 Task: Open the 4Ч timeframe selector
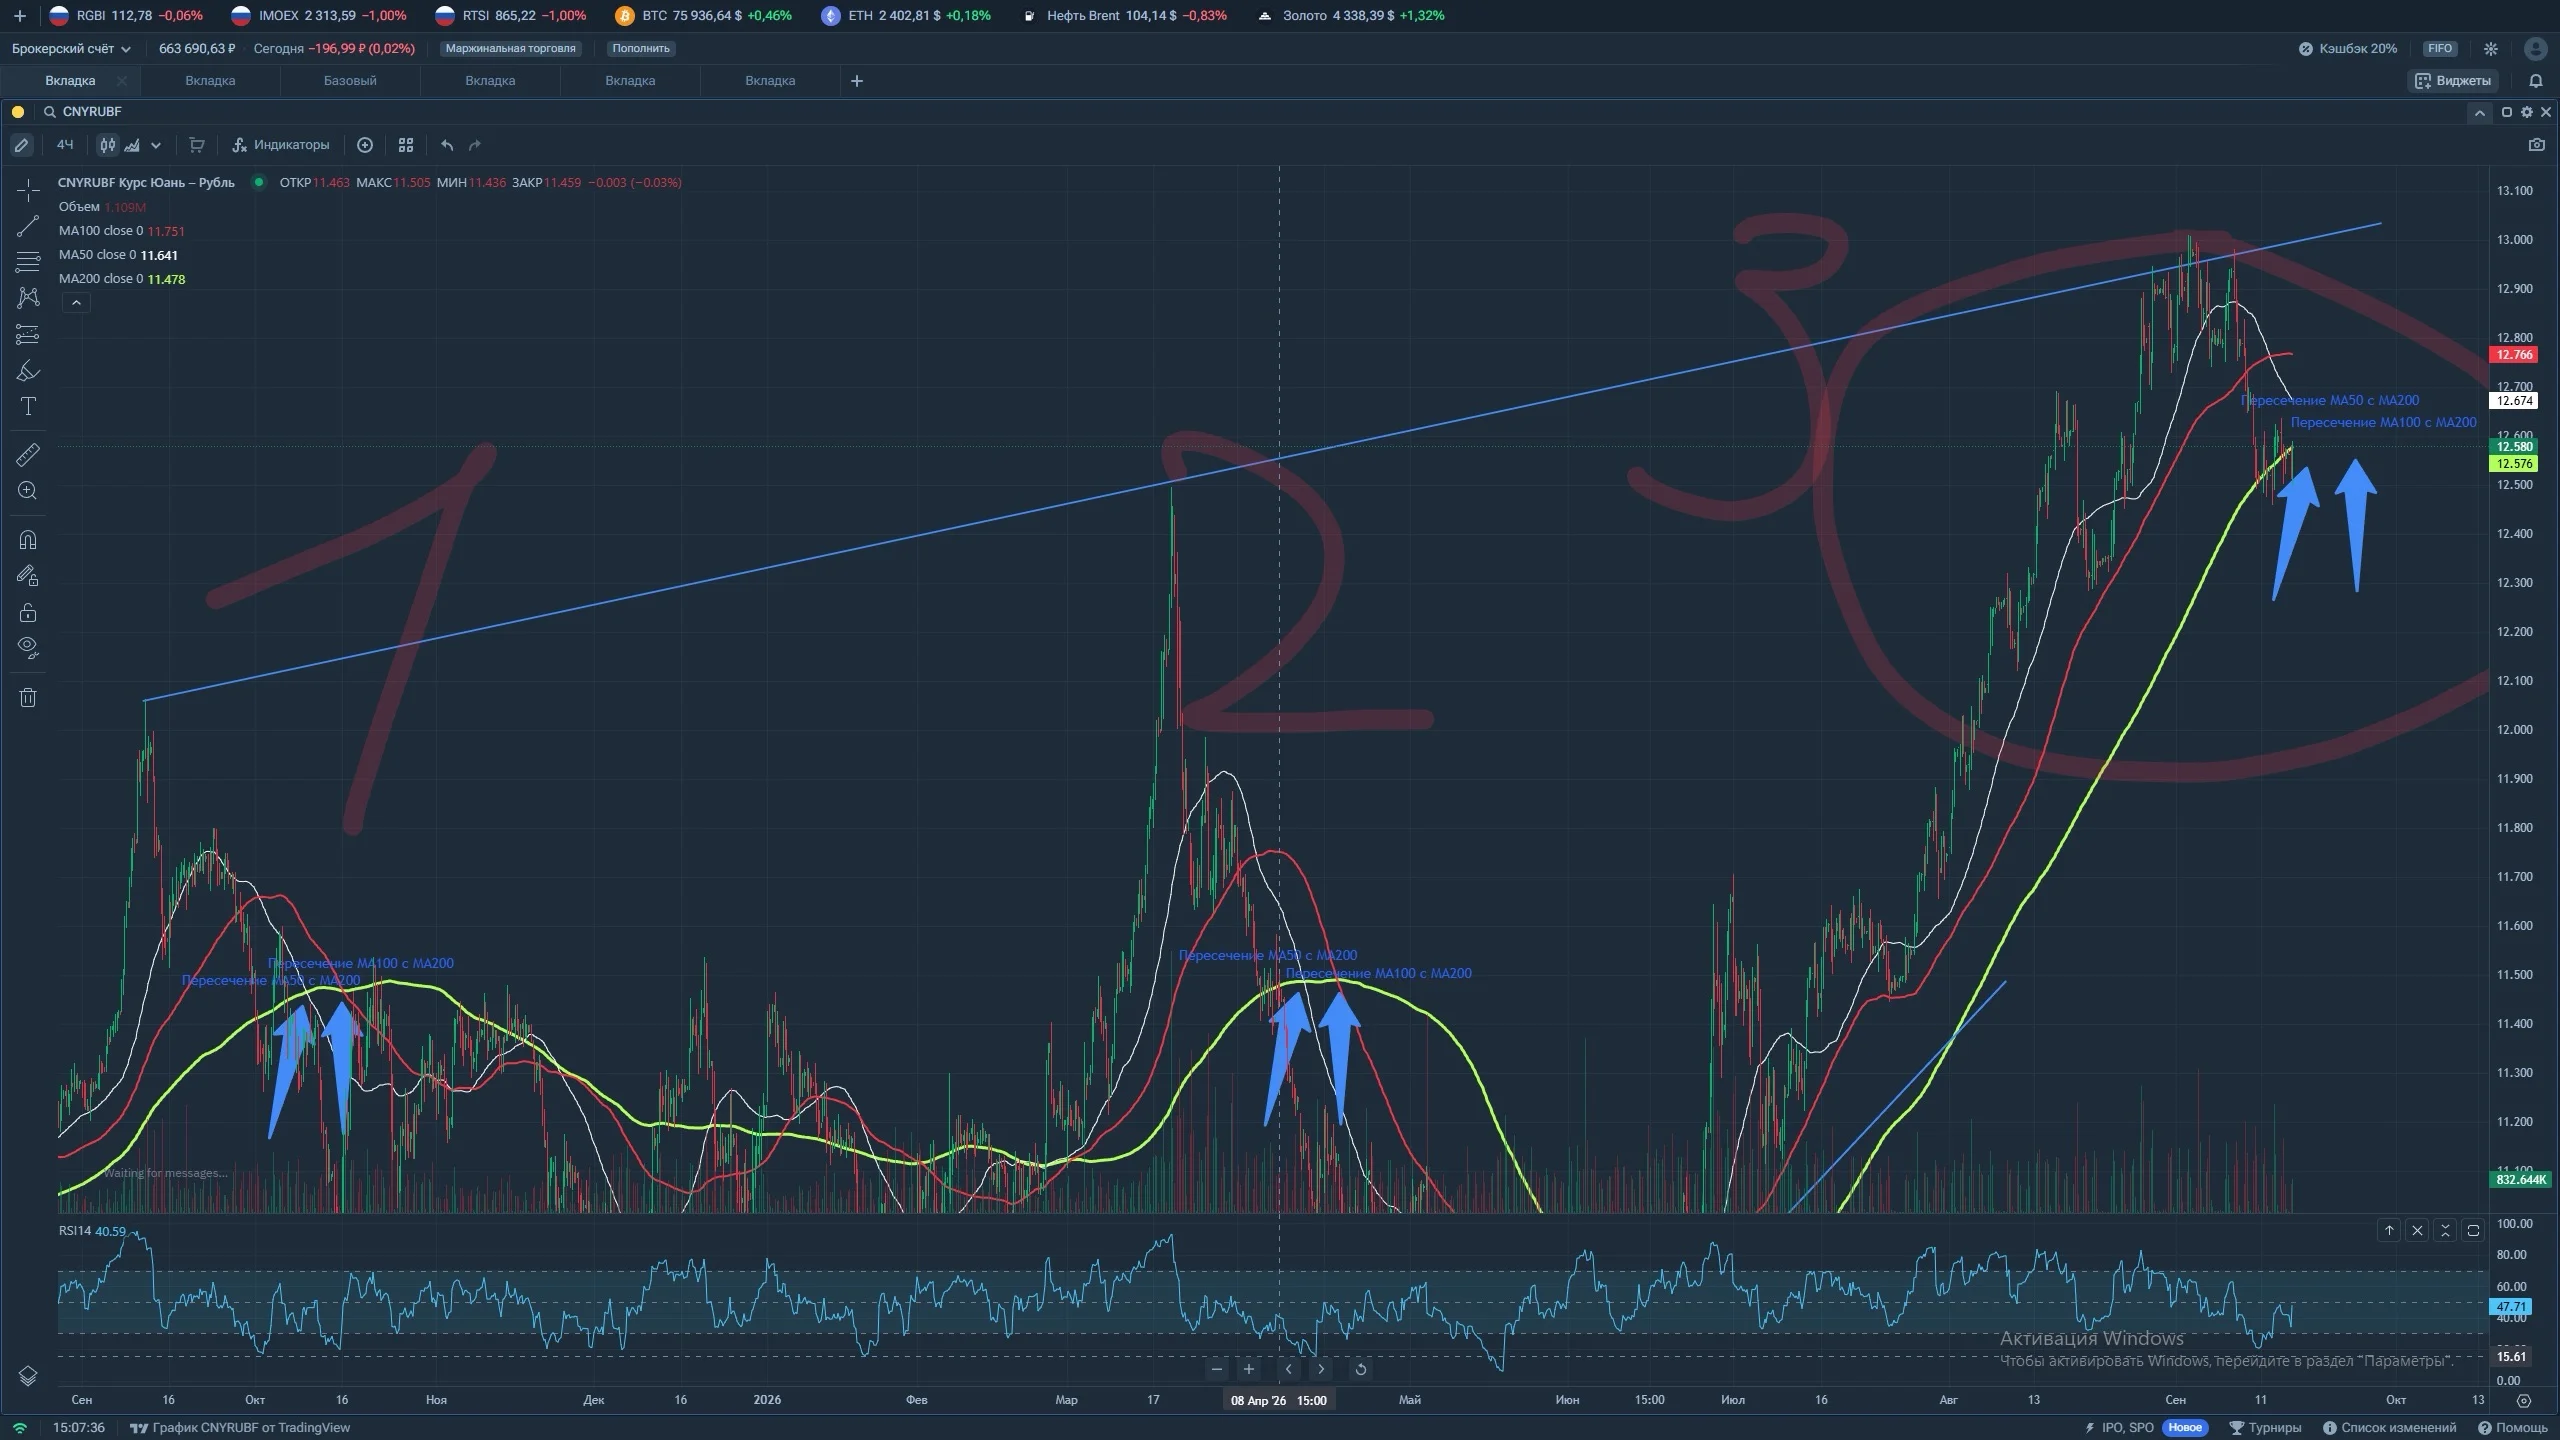(65, 145)
